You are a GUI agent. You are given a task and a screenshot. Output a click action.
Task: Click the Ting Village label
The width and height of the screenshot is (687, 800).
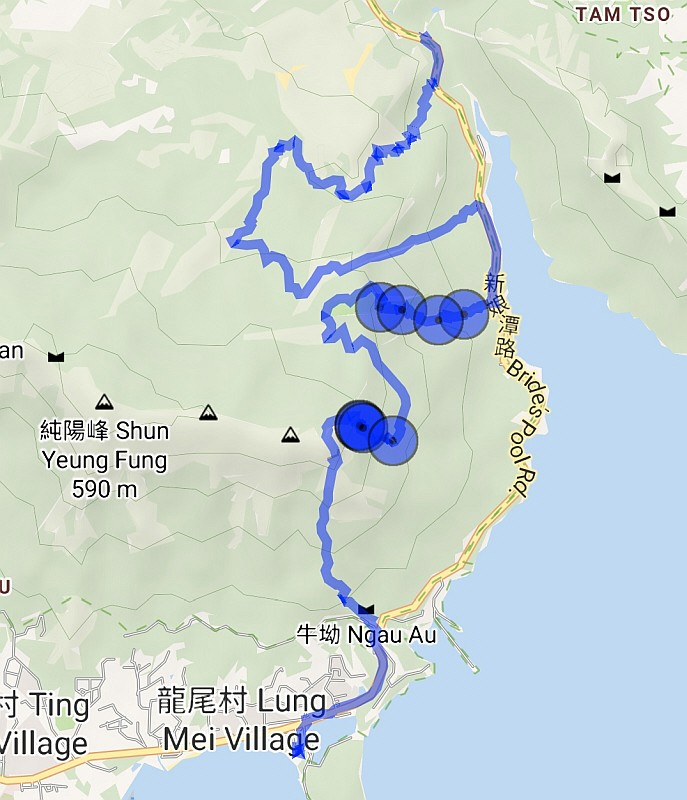[x=44, y=723]
